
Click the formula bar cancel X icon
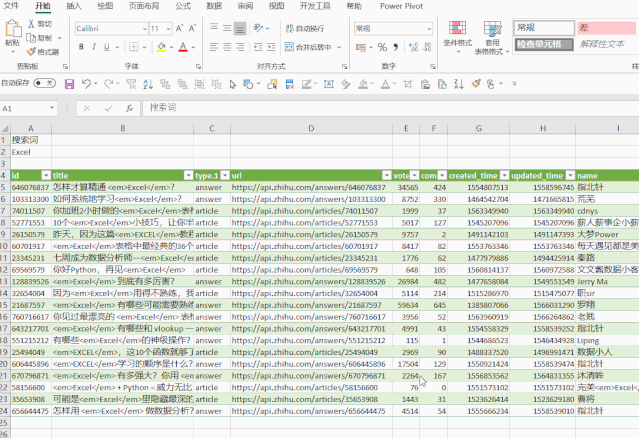pos(87,108)
